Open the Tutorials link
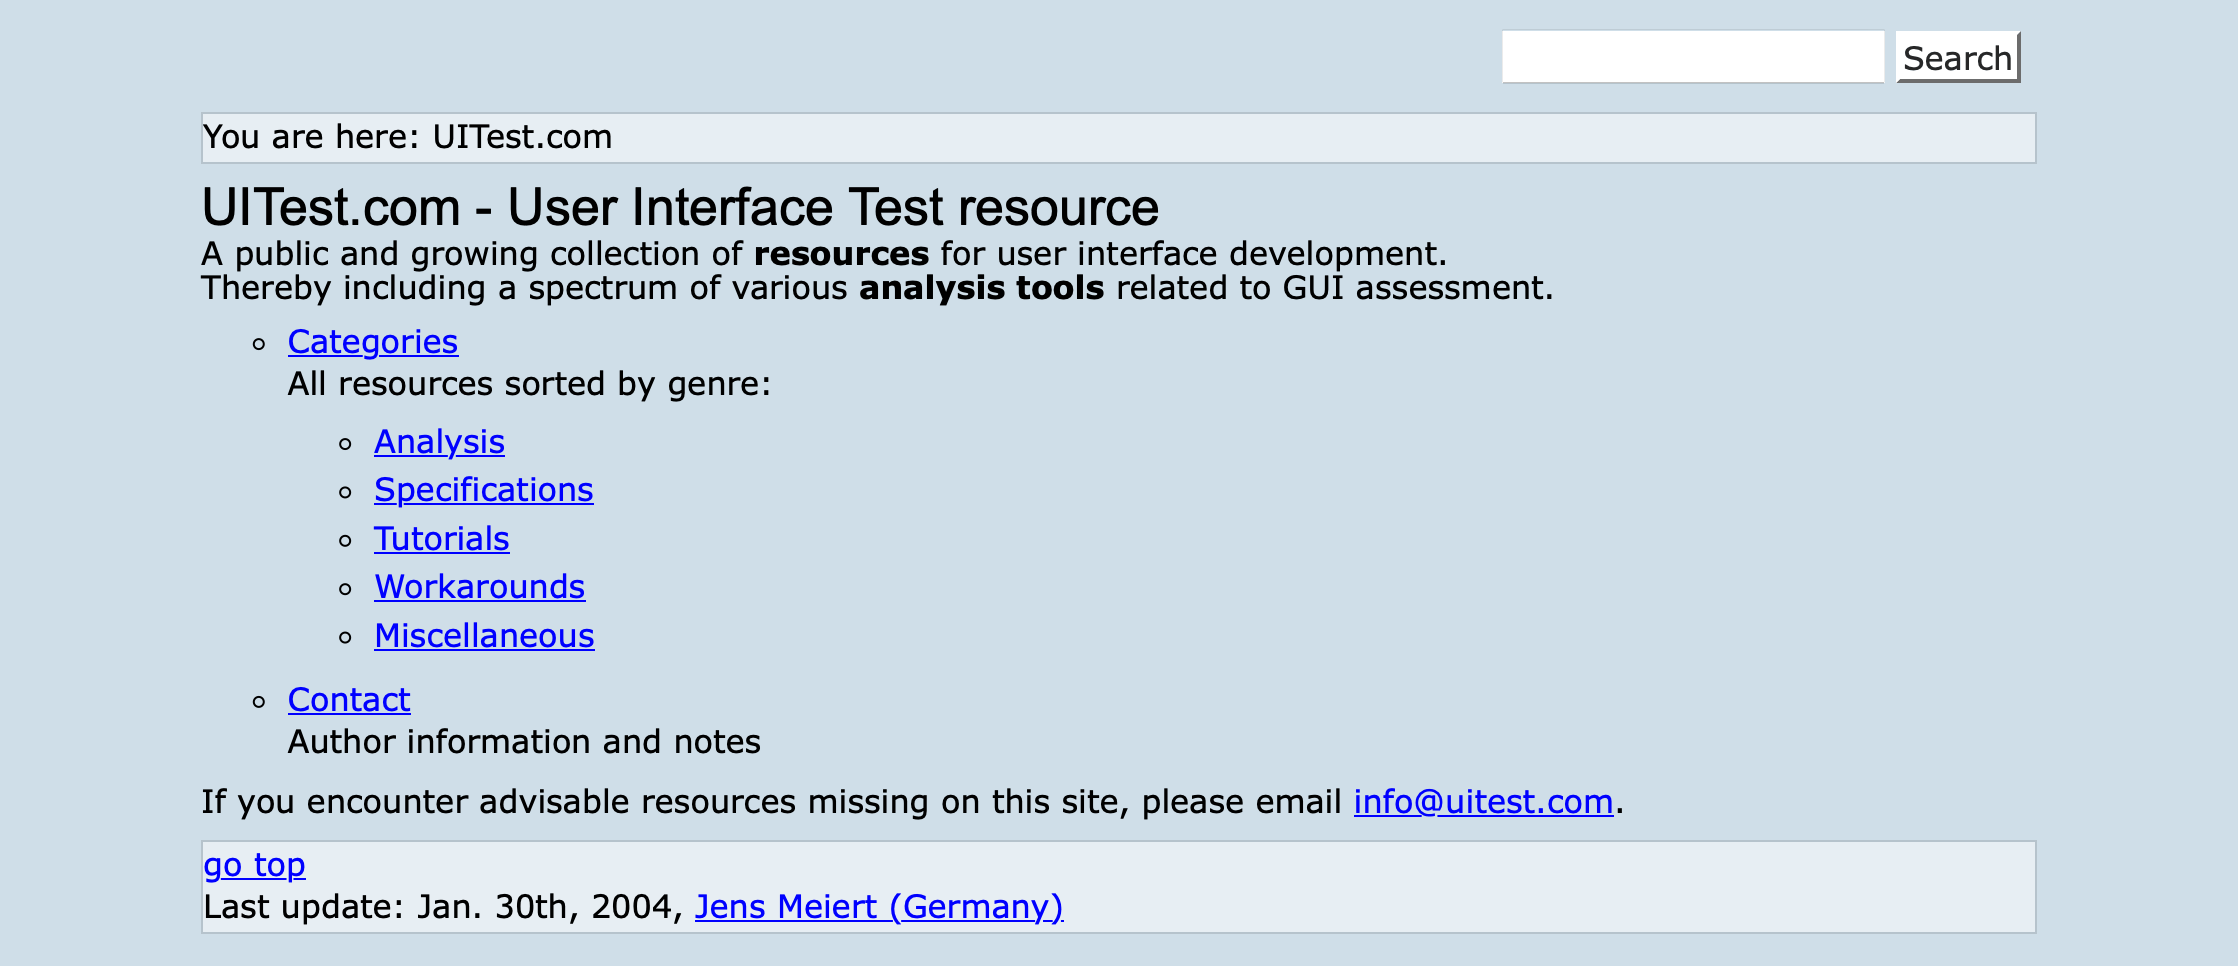The image size is (2238, 966). point(442,539)
